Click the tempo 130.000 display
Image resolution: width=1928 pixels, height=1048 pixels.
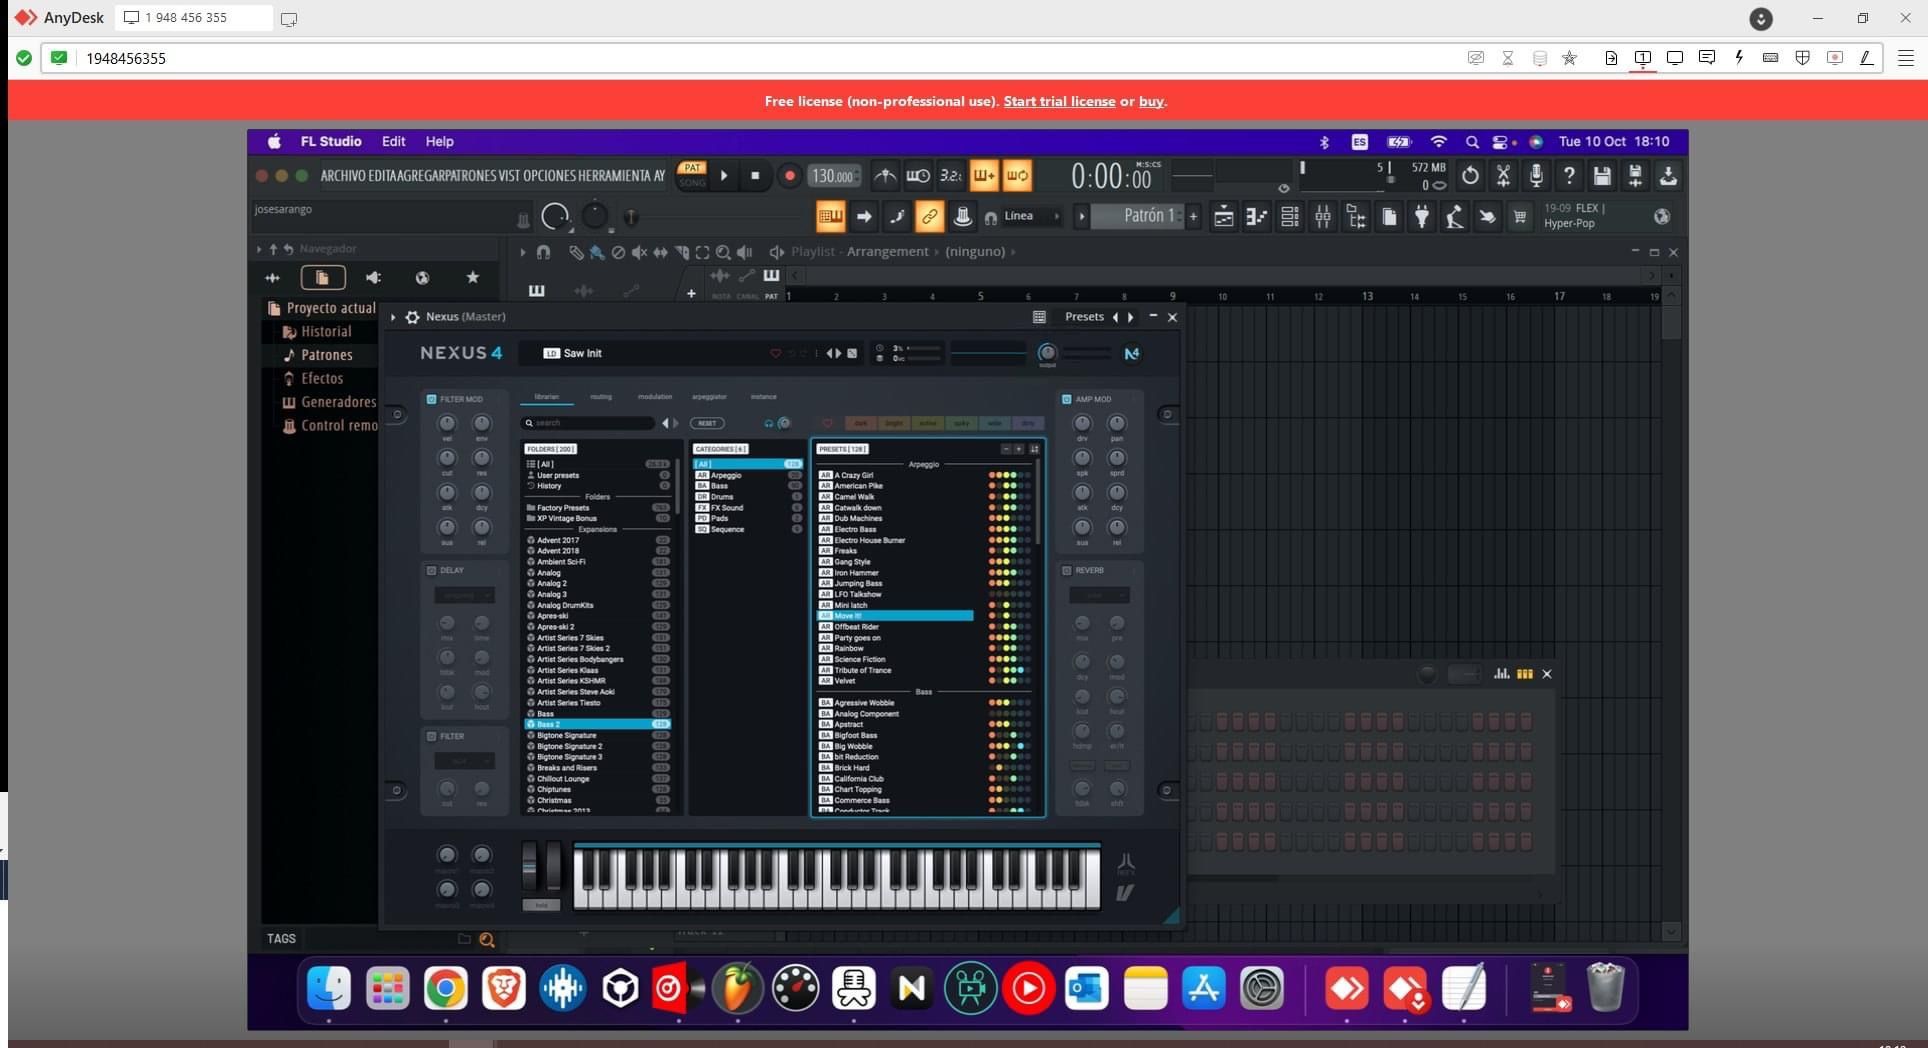[x=834, y=176]
